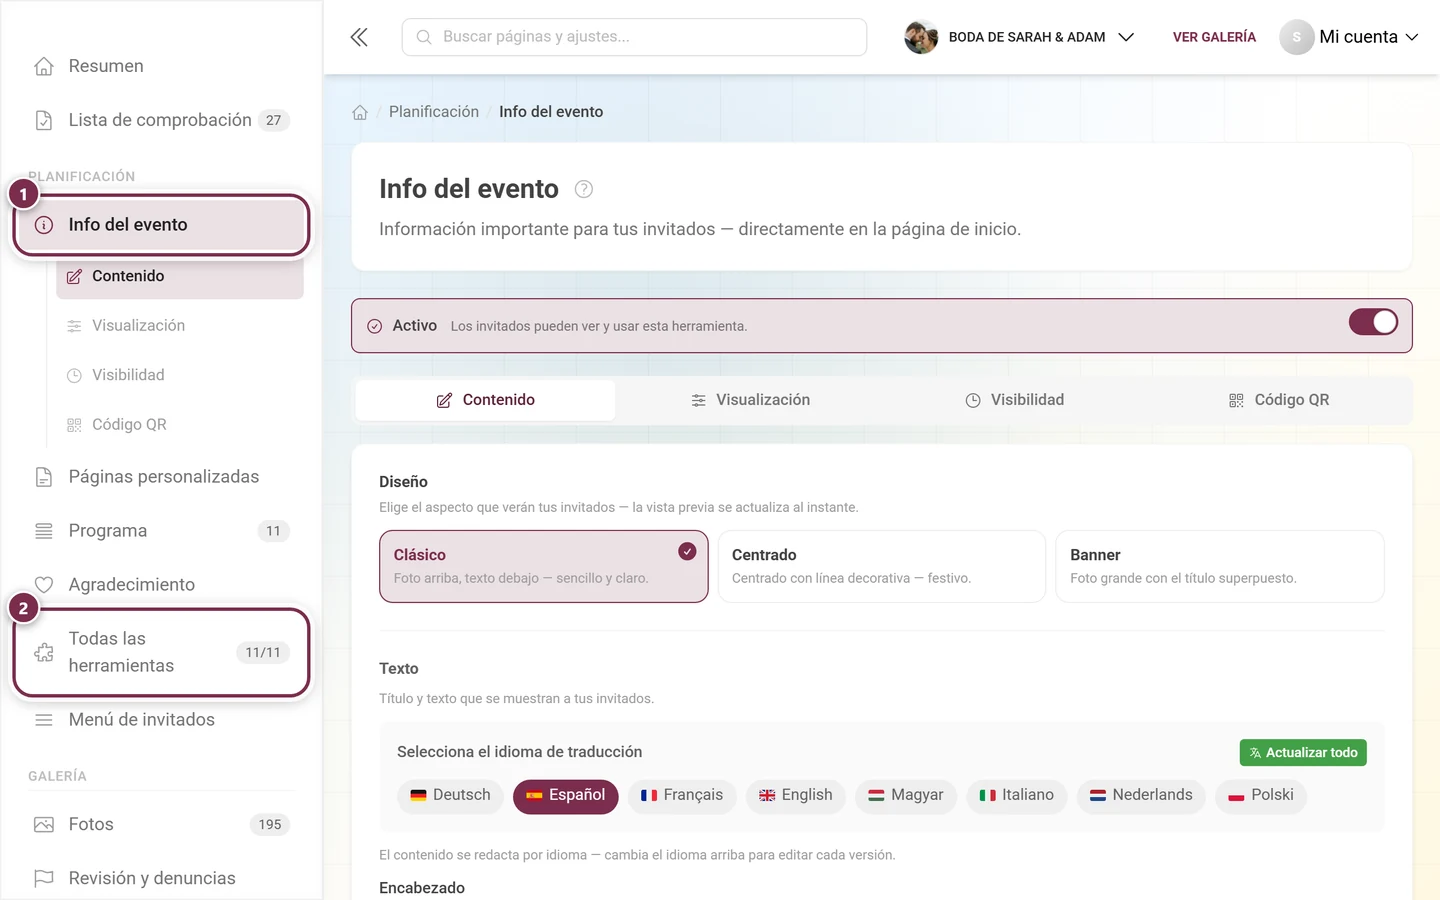Screen dimensions: 1440x900
Task: Click the wedding profile photo avatar
Action: coord(921,37)
